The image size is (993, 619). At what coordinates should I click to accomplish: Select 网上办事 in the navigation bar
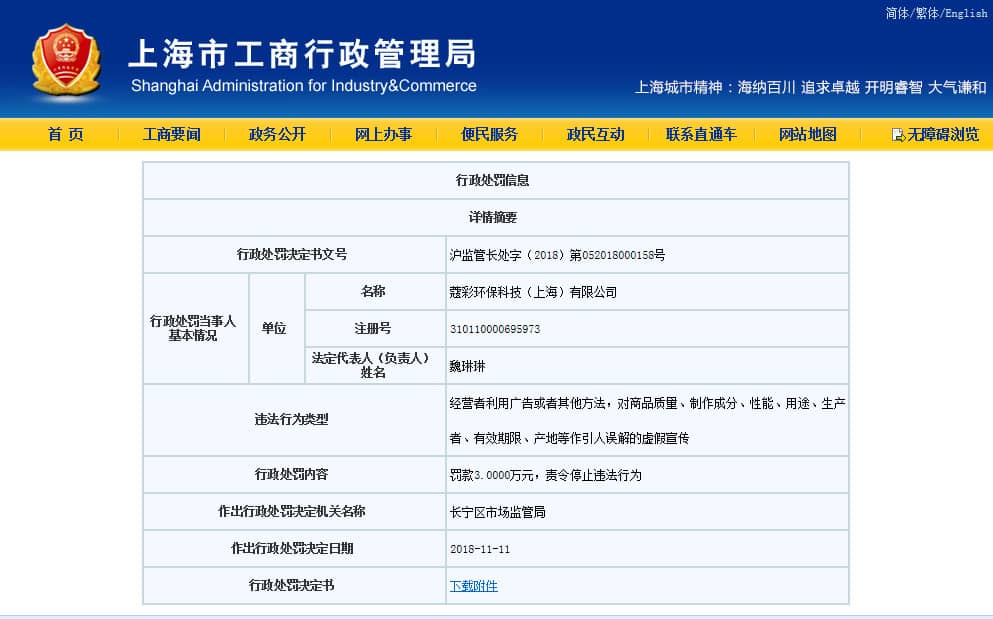point(383,134)
